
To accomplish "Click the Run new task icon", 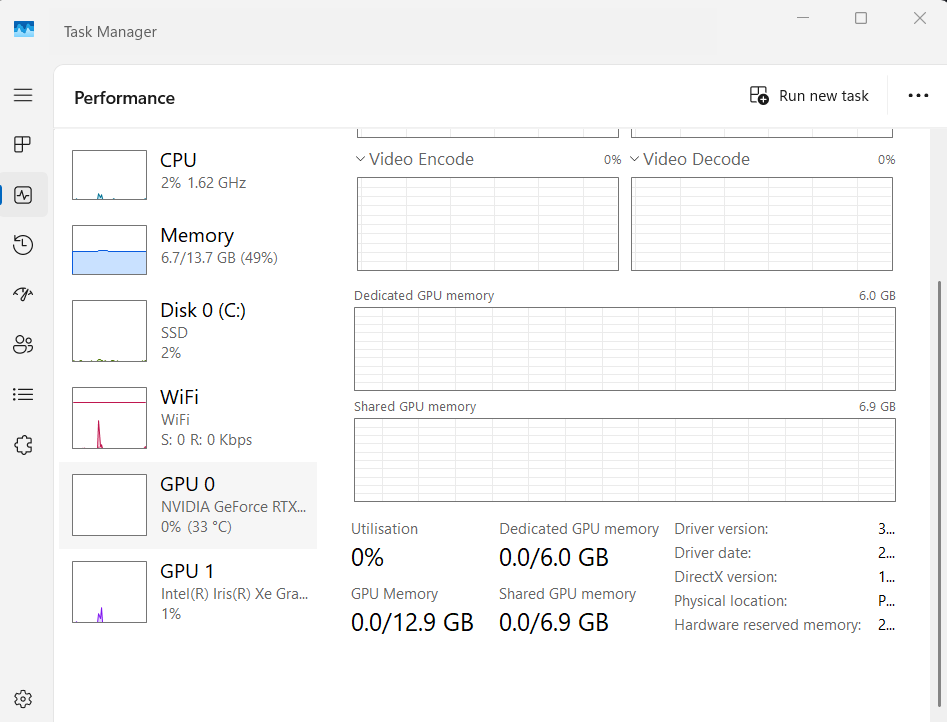I will point(759,95).
